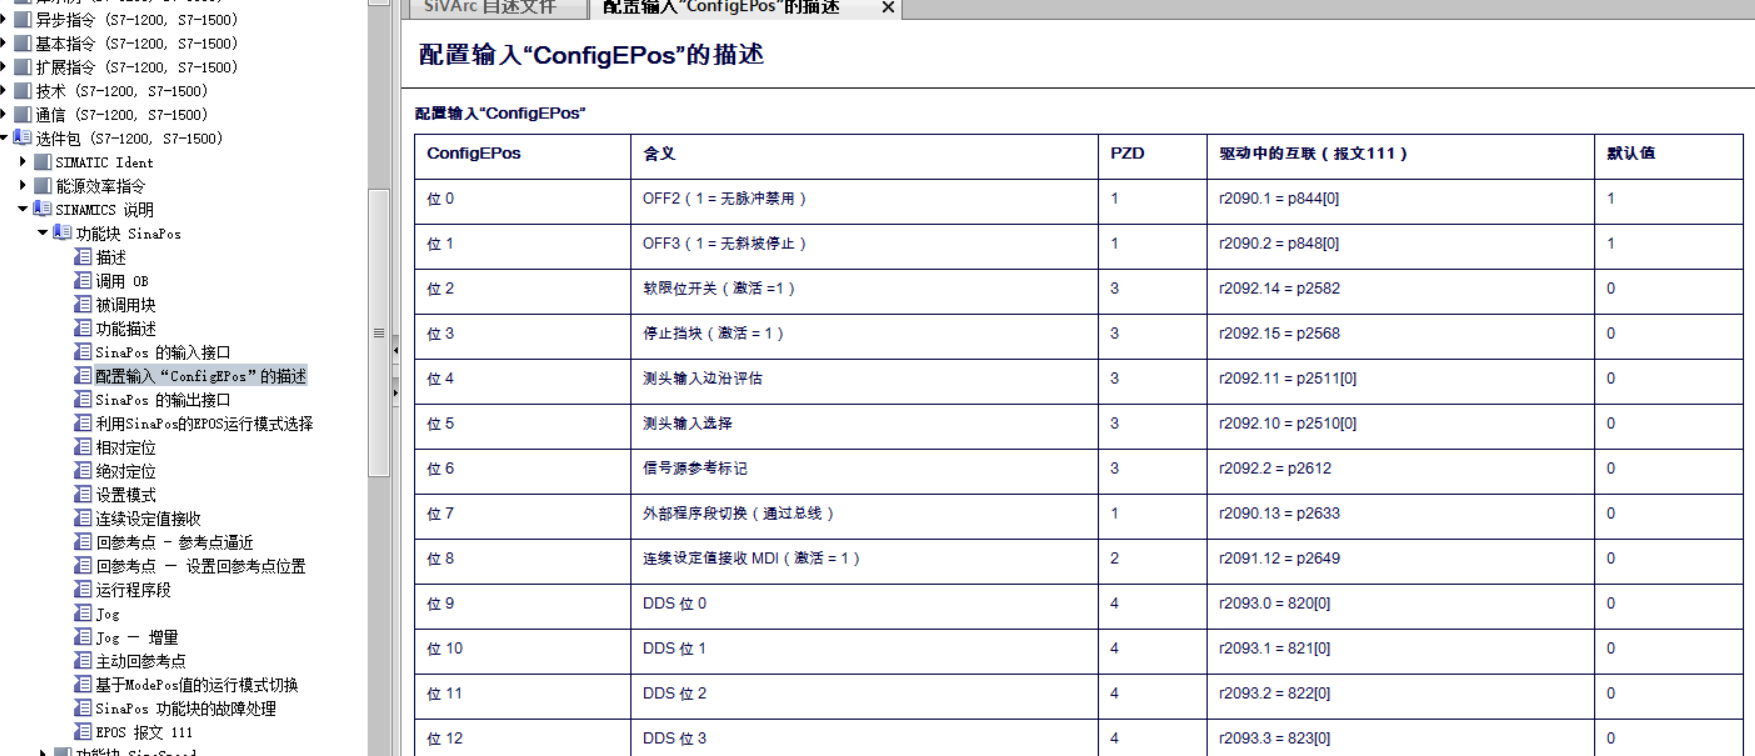Click the left collapse arrow on the pane splitter
Image resolution: width=1755 pixels, height=756 pixels.
(x=396, y=350)
